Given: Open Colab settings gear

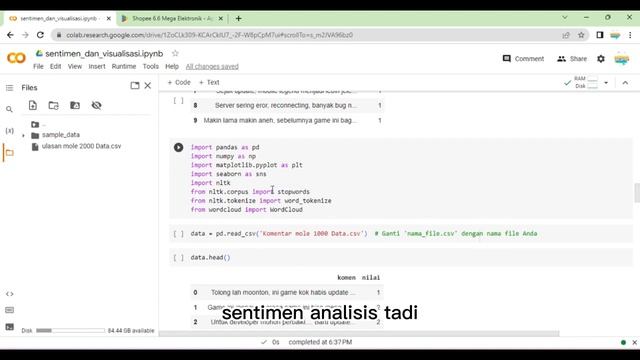Looking at the screenshot, I should (601, 59).
